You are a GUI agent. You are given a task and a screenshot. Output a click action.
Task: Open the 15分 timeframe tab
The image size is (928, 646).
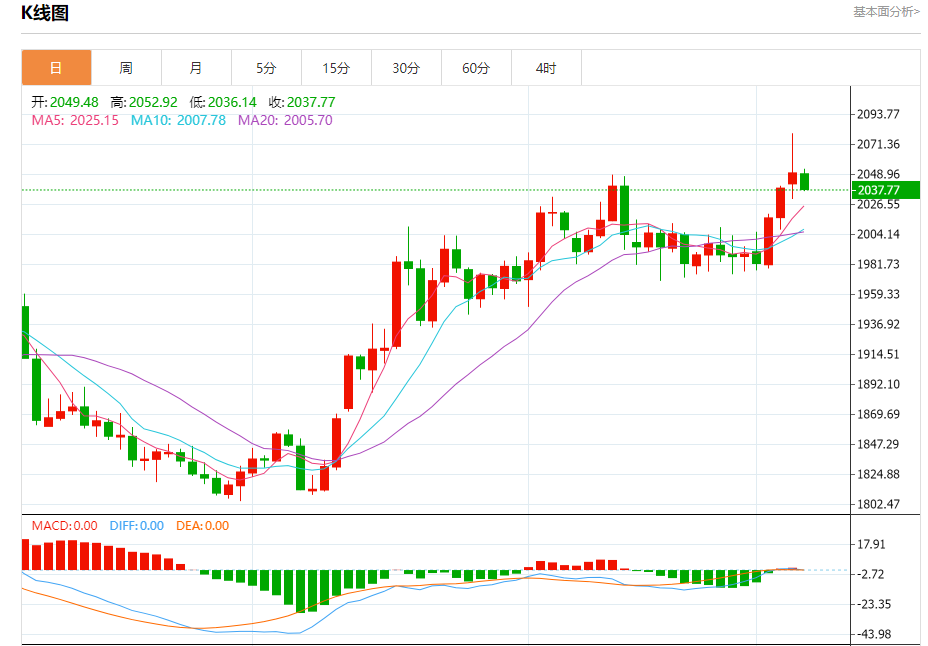(336, 68)
